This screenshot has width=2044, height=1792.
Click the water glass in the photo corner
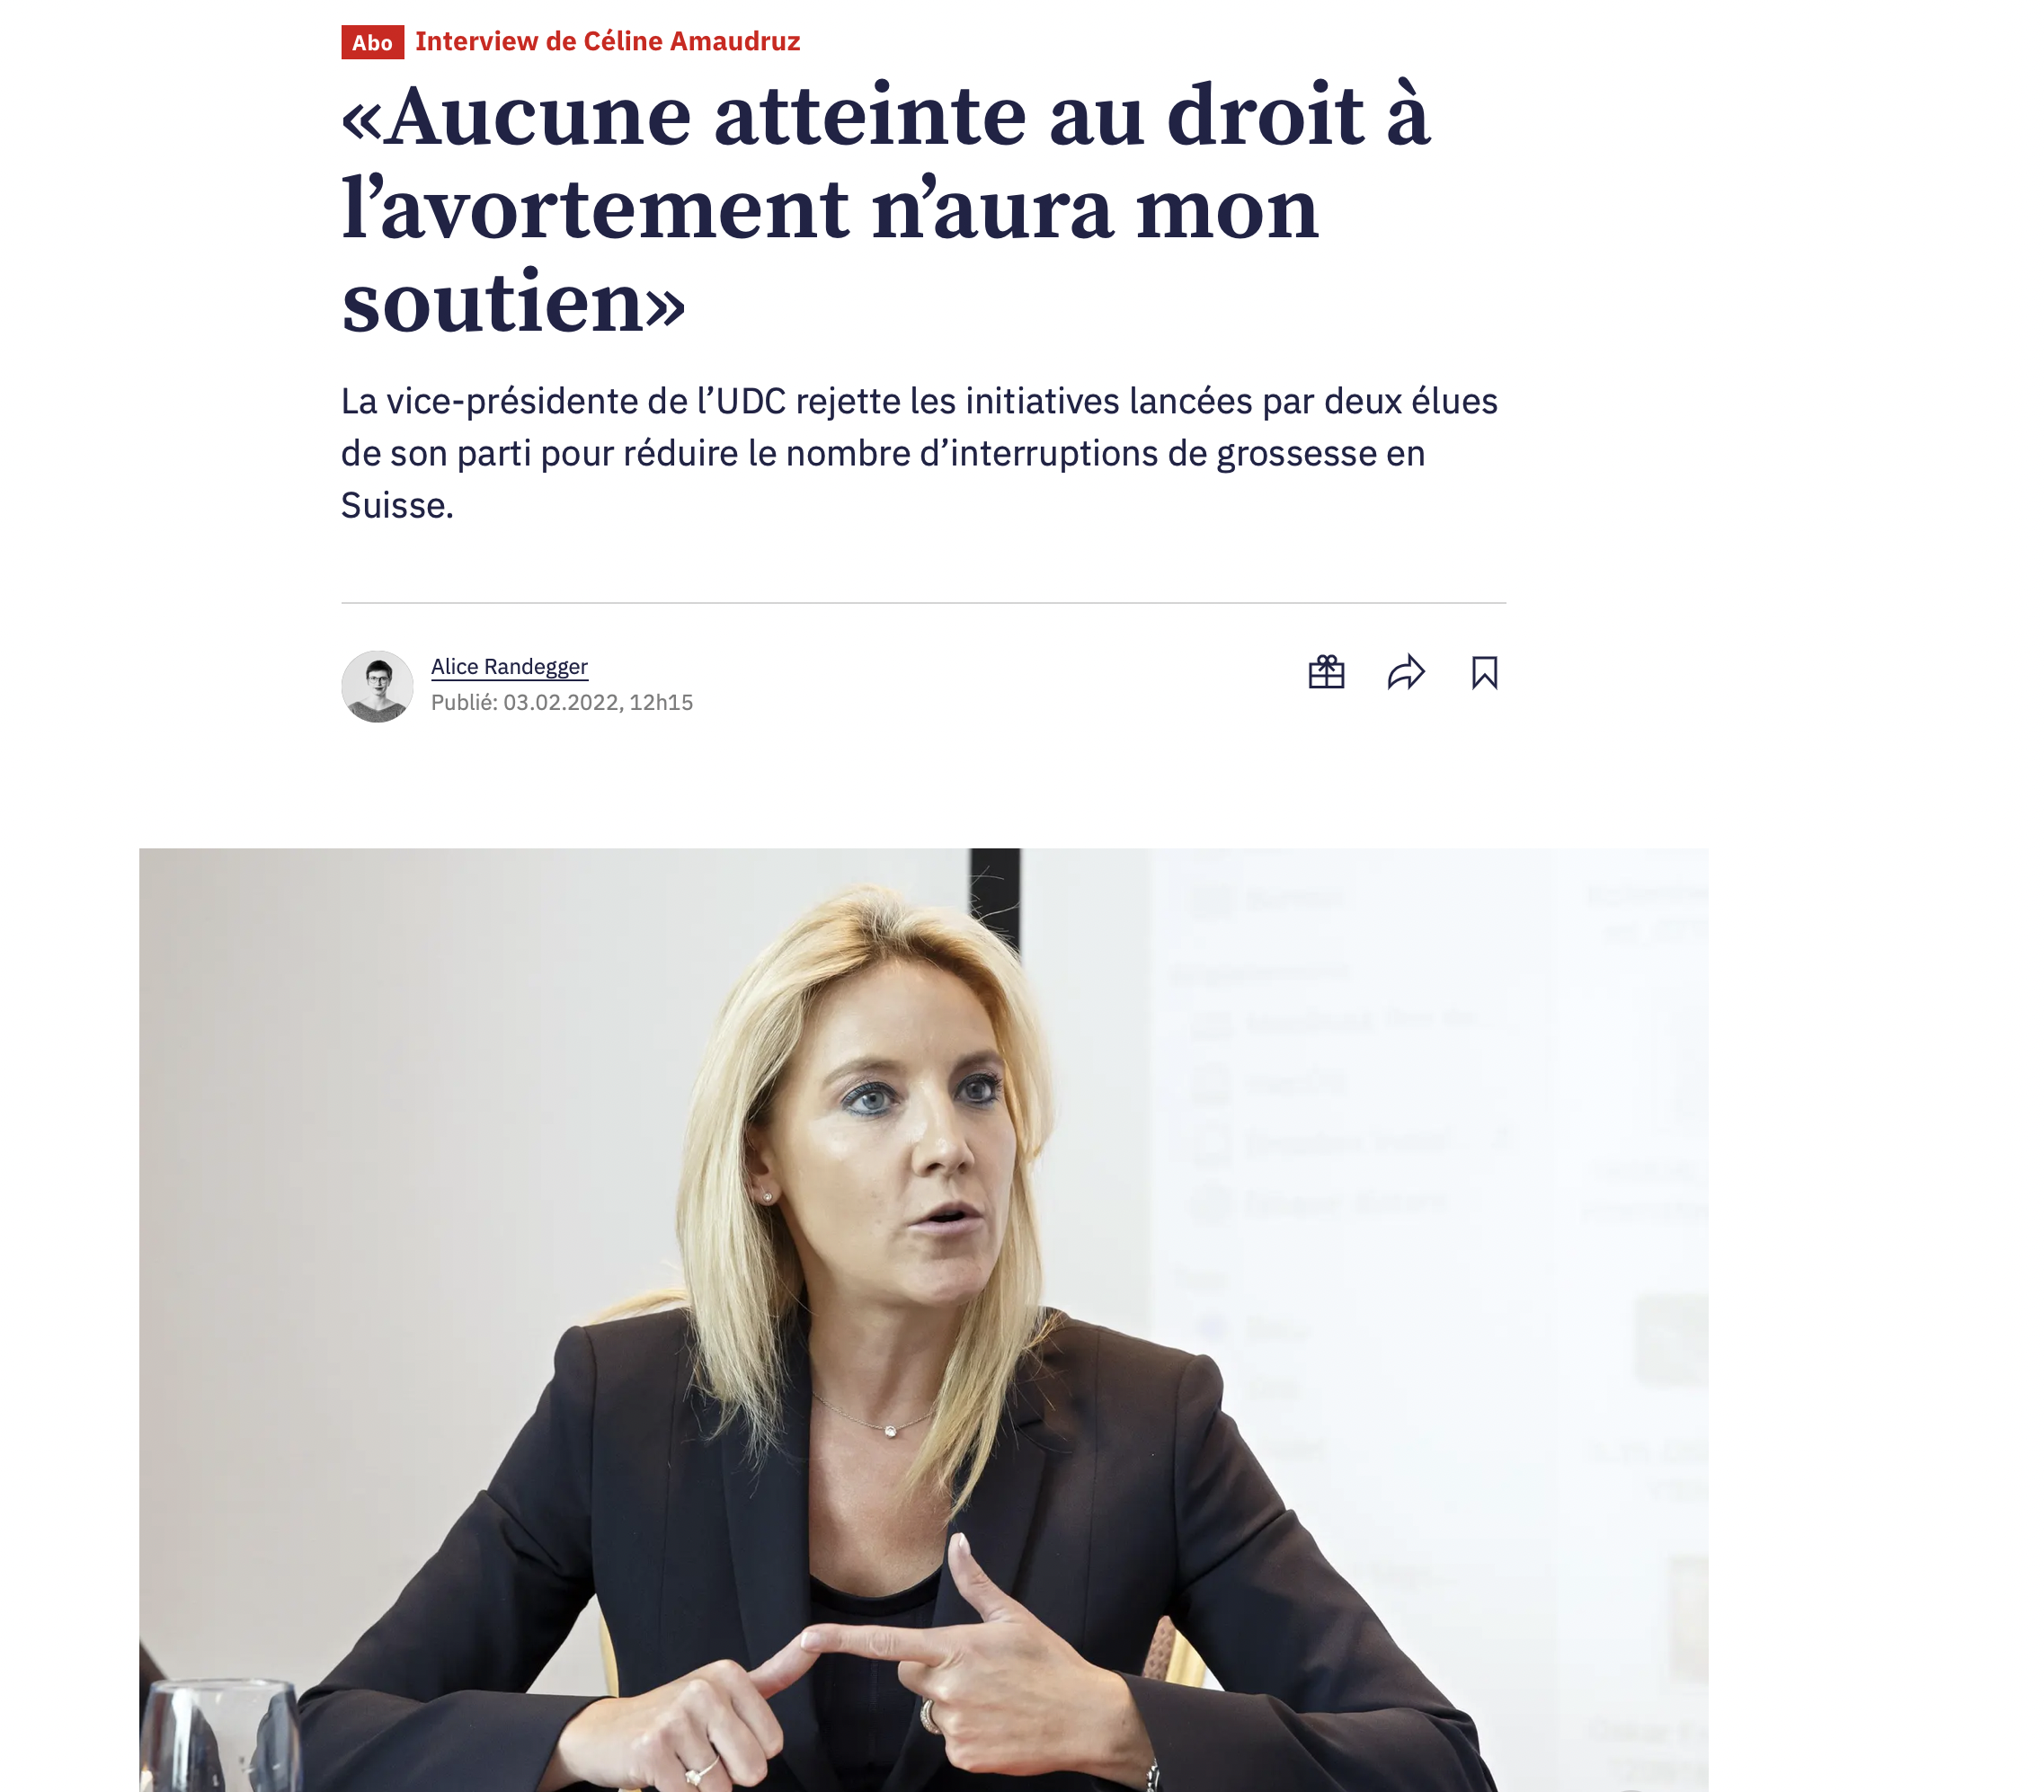[x=219, y=1736]
